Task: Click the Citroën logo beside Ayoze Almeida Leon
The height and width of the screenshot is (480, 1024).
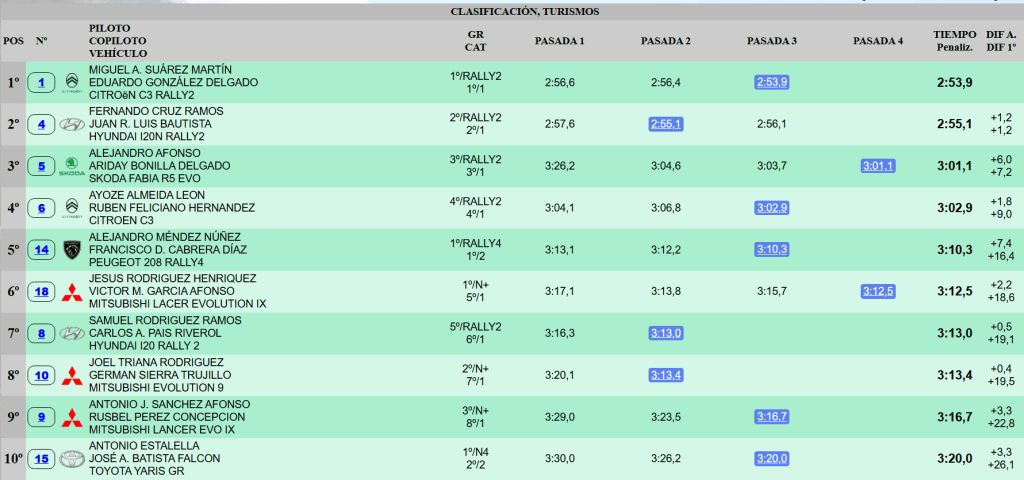Action: (x=71, y=208)
